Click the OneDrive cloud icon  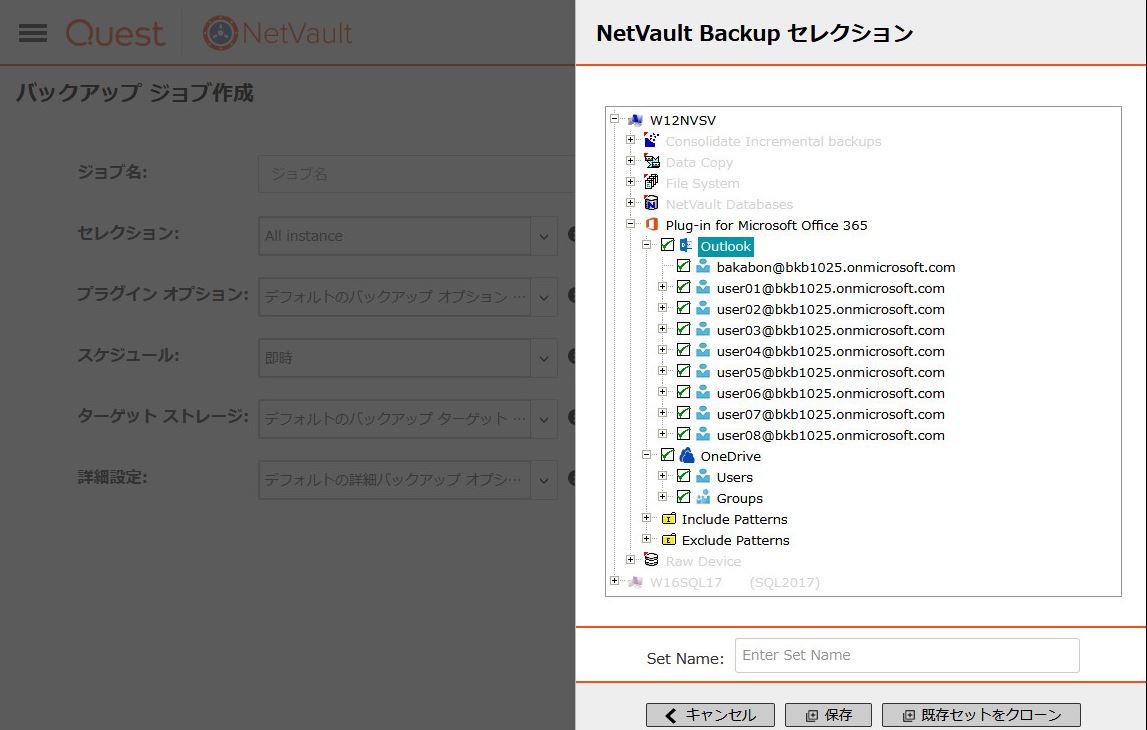point(686,455)
